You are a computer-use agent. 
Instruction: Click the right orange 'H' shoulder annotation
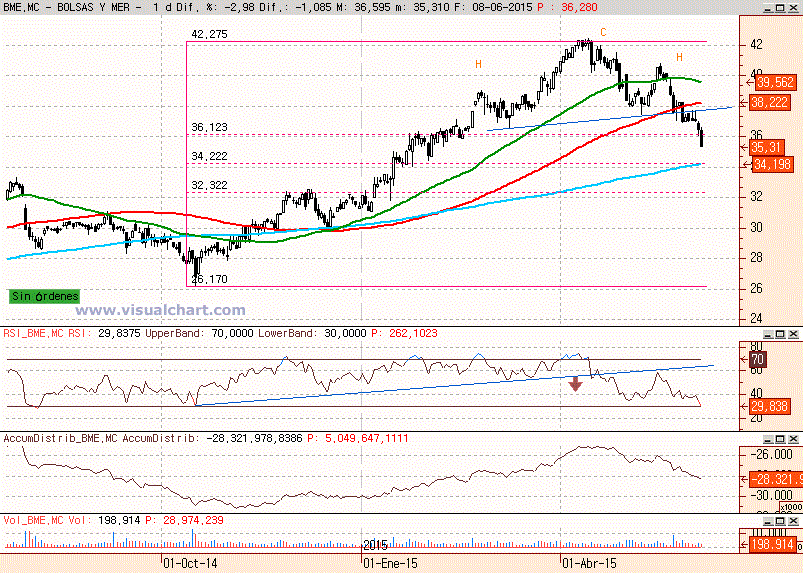[x=680, y=57]
